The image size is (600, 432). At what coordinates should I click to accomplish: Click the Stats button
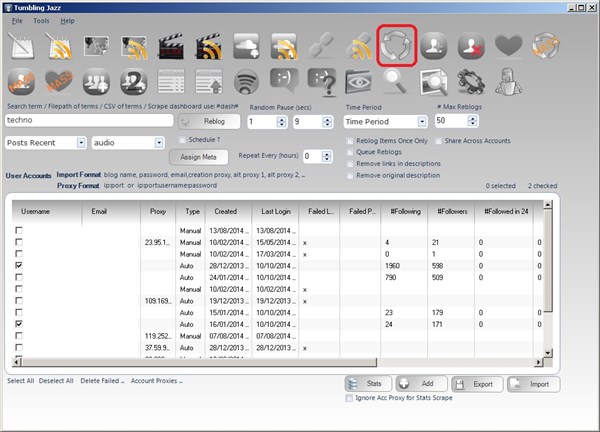pyautogui.click(x=368, y=383)
